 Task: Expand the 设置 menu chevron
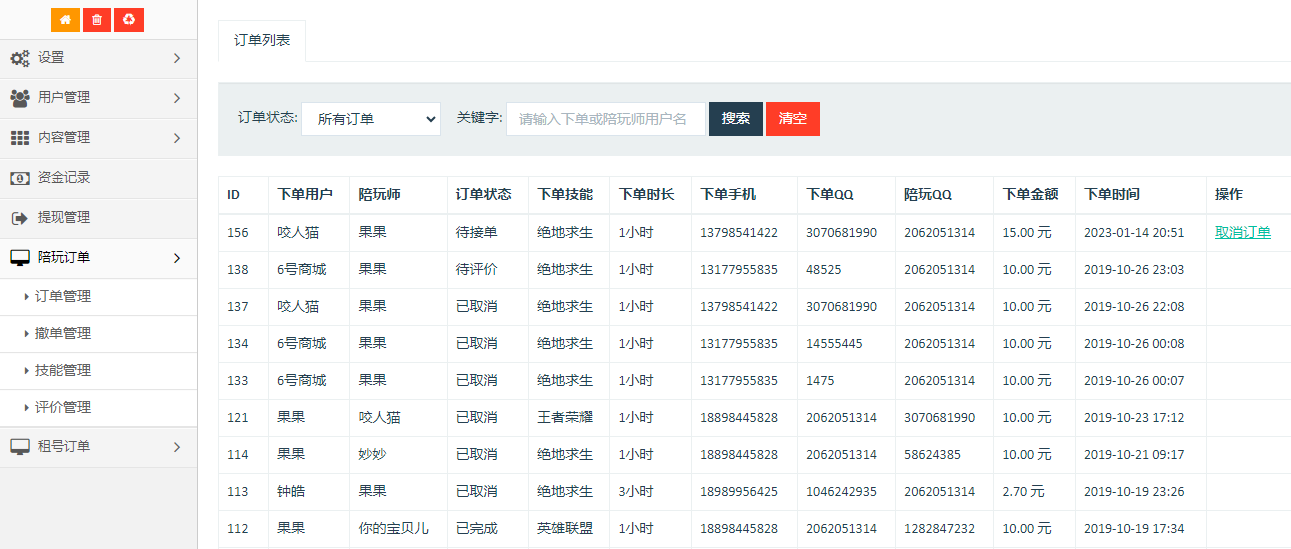click(177, 58)
